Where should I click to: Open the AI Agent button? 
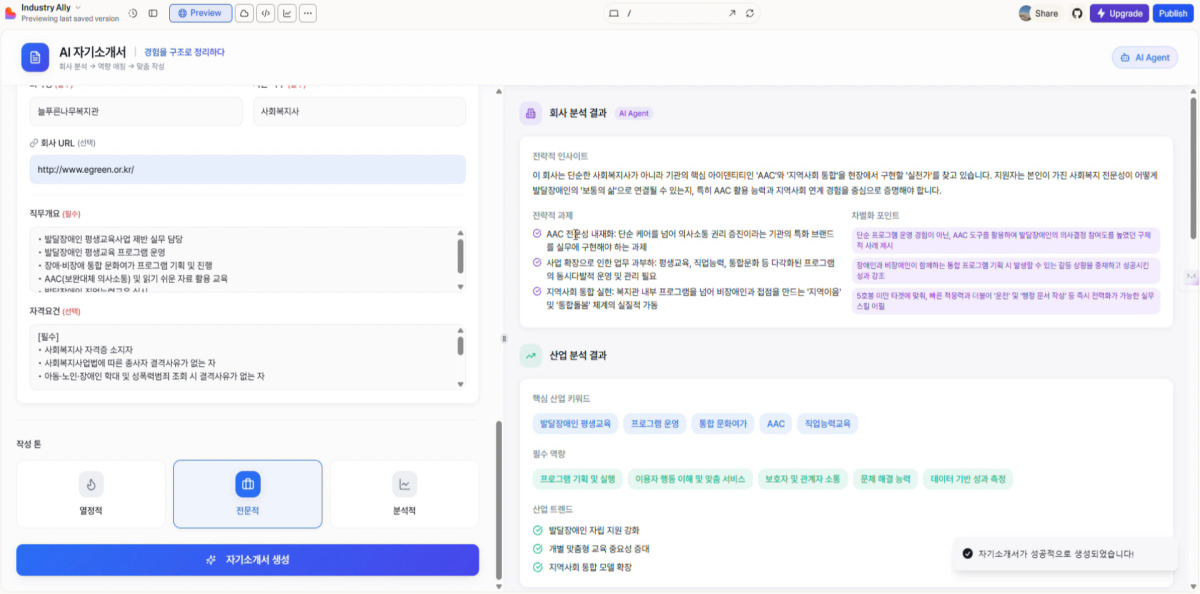1145,57
